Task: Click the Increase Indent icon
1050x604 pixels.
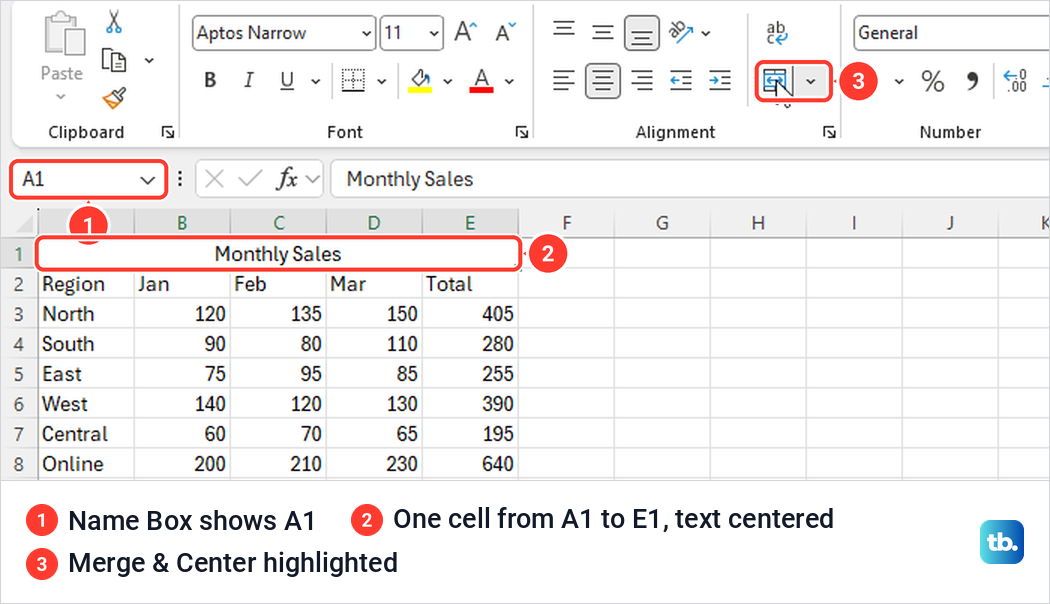Action: [x=720, y=80]
